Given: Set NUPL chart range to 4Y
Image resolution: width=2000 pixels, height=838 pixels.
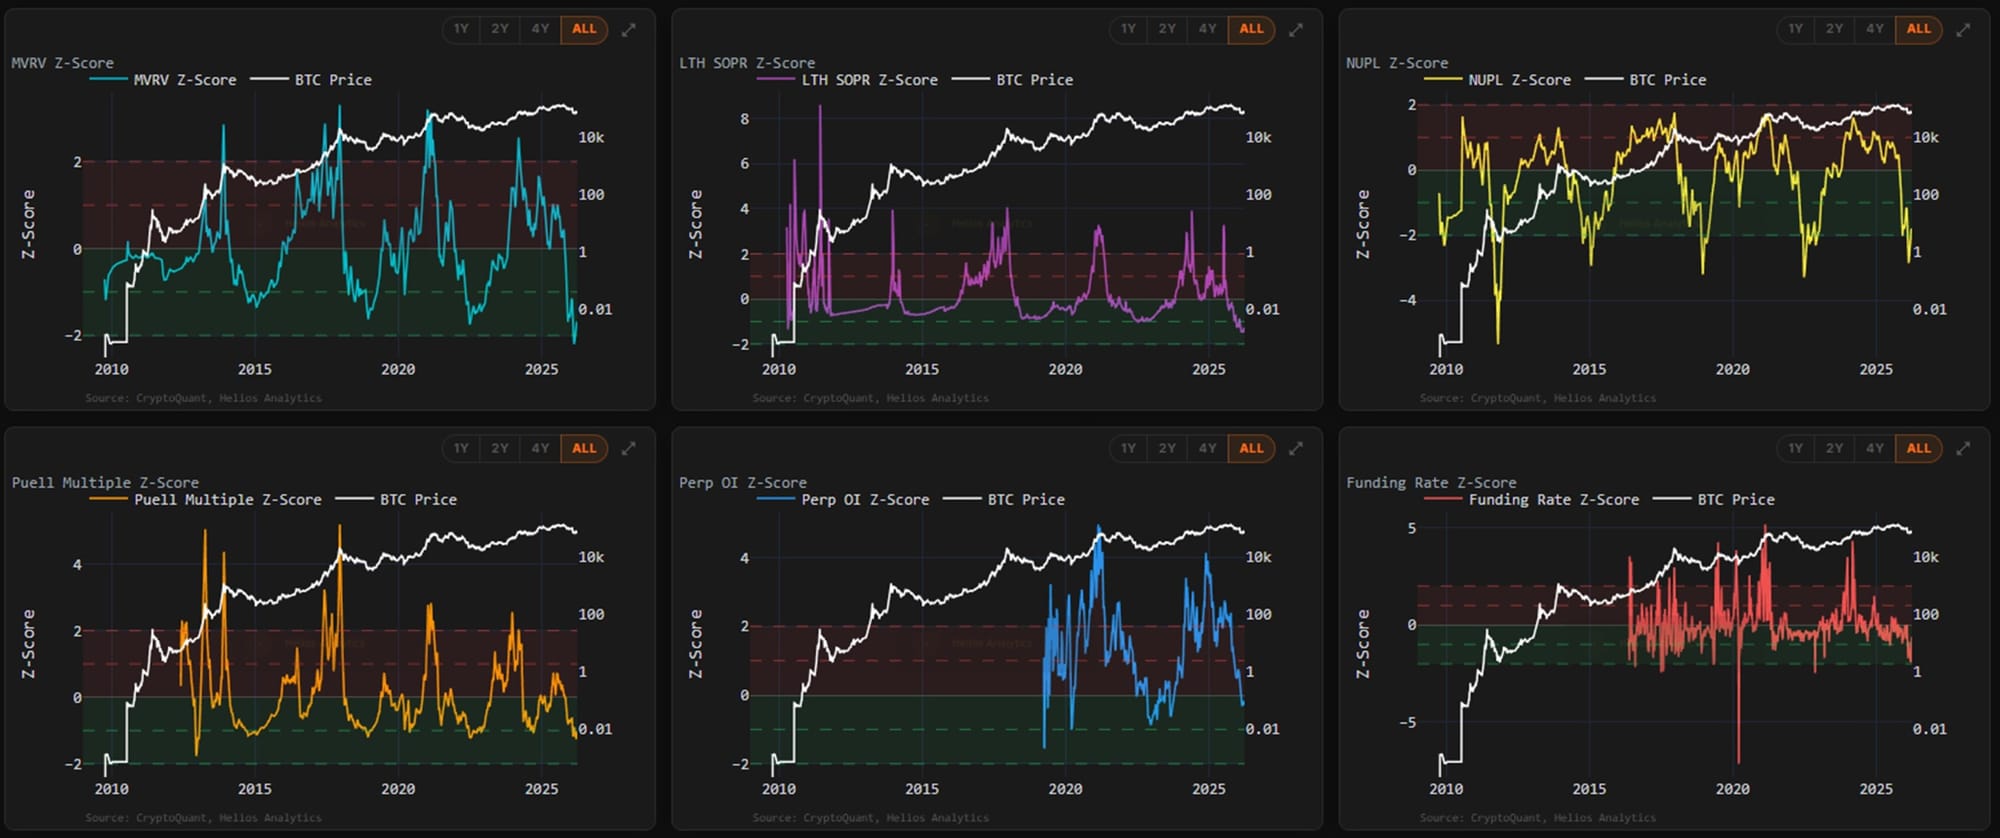Looking at the screenshot, I should pyautogui.click(x=1874, y=29).
